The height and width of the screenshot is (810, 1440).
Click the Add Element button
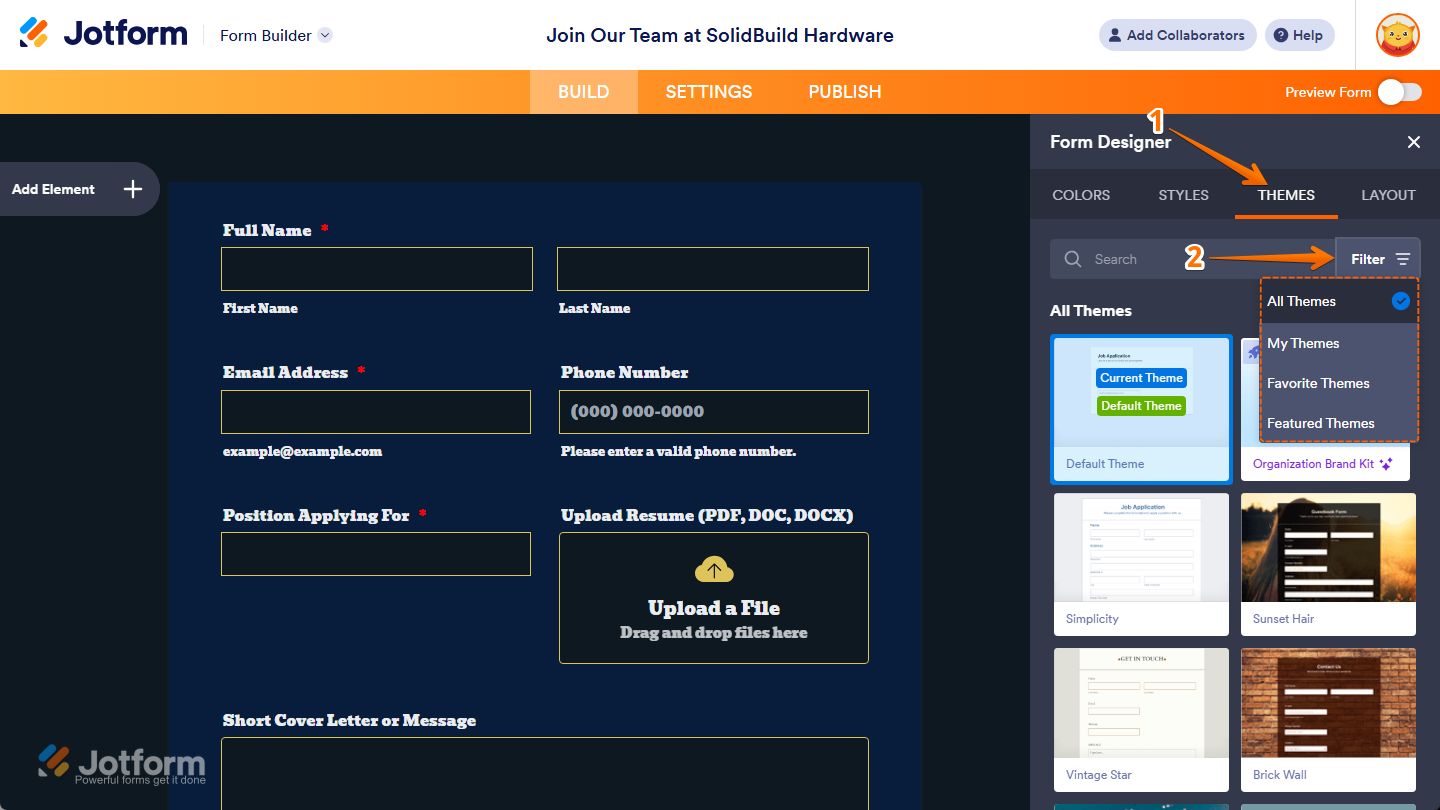click(78, 189)
